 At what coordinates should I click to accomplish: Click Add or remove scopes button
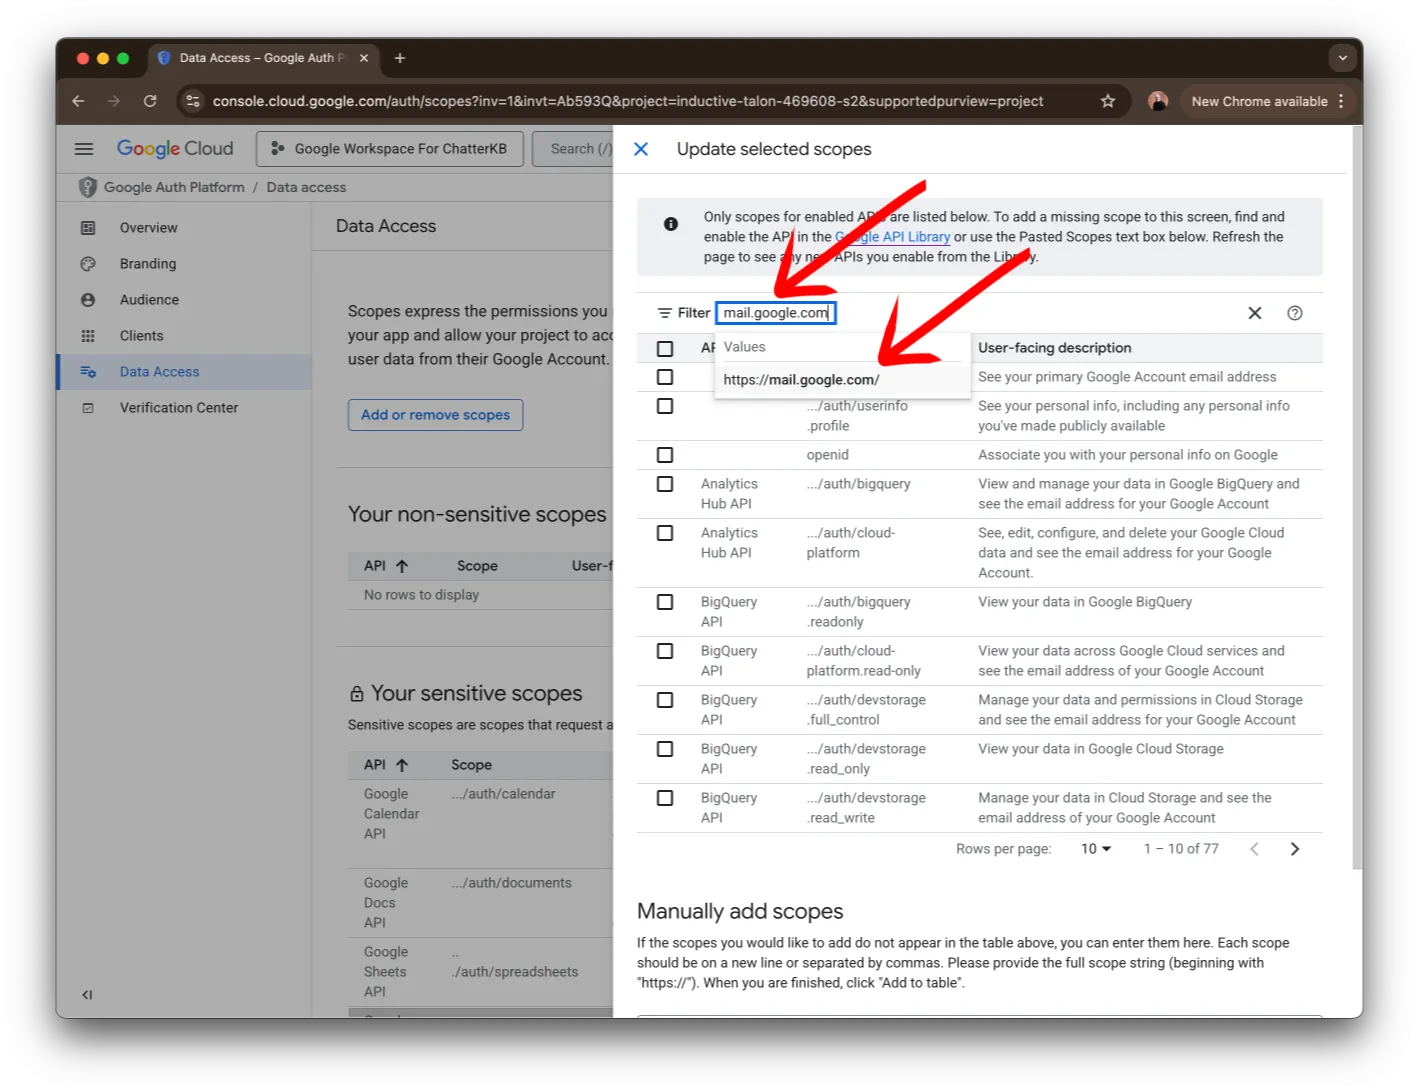pos(435,415)
